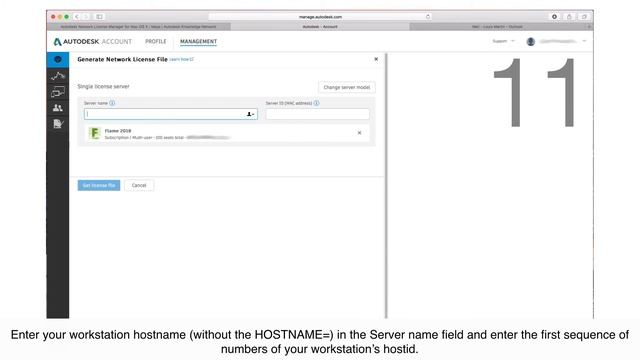Image resolution: width=640 pixels, height=360 pixels.
Task: Go forward using Safari forward arrow
Action: pyautogui.click(x=86, y=17)
